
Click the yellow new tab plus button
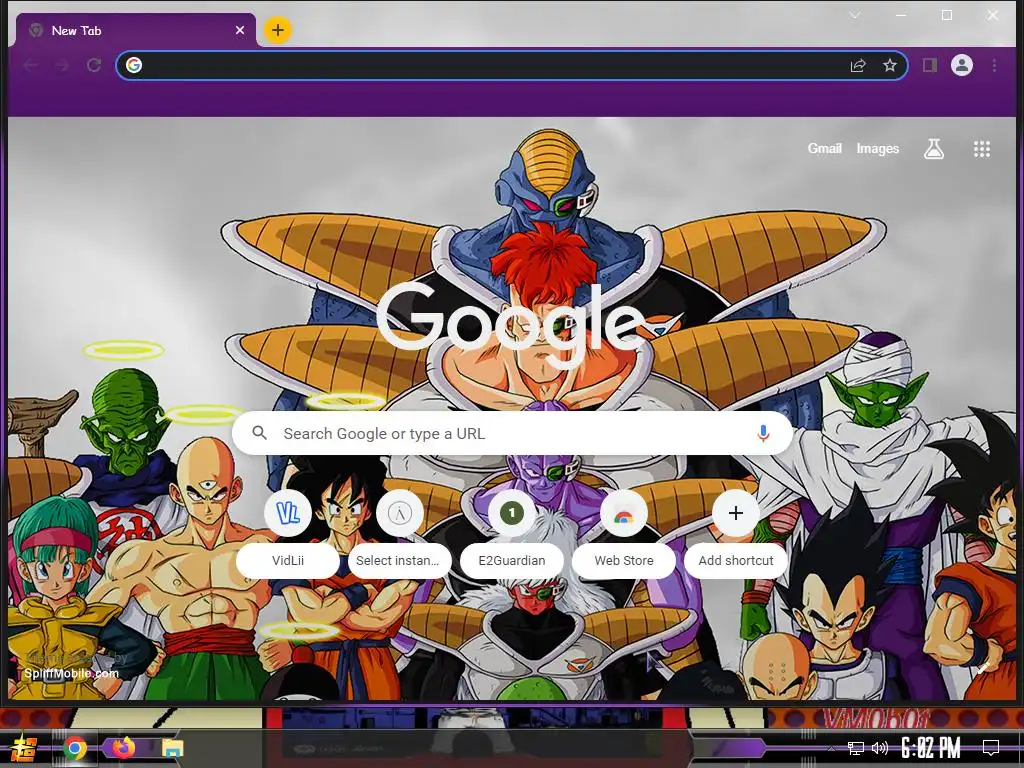pos(278,30)
